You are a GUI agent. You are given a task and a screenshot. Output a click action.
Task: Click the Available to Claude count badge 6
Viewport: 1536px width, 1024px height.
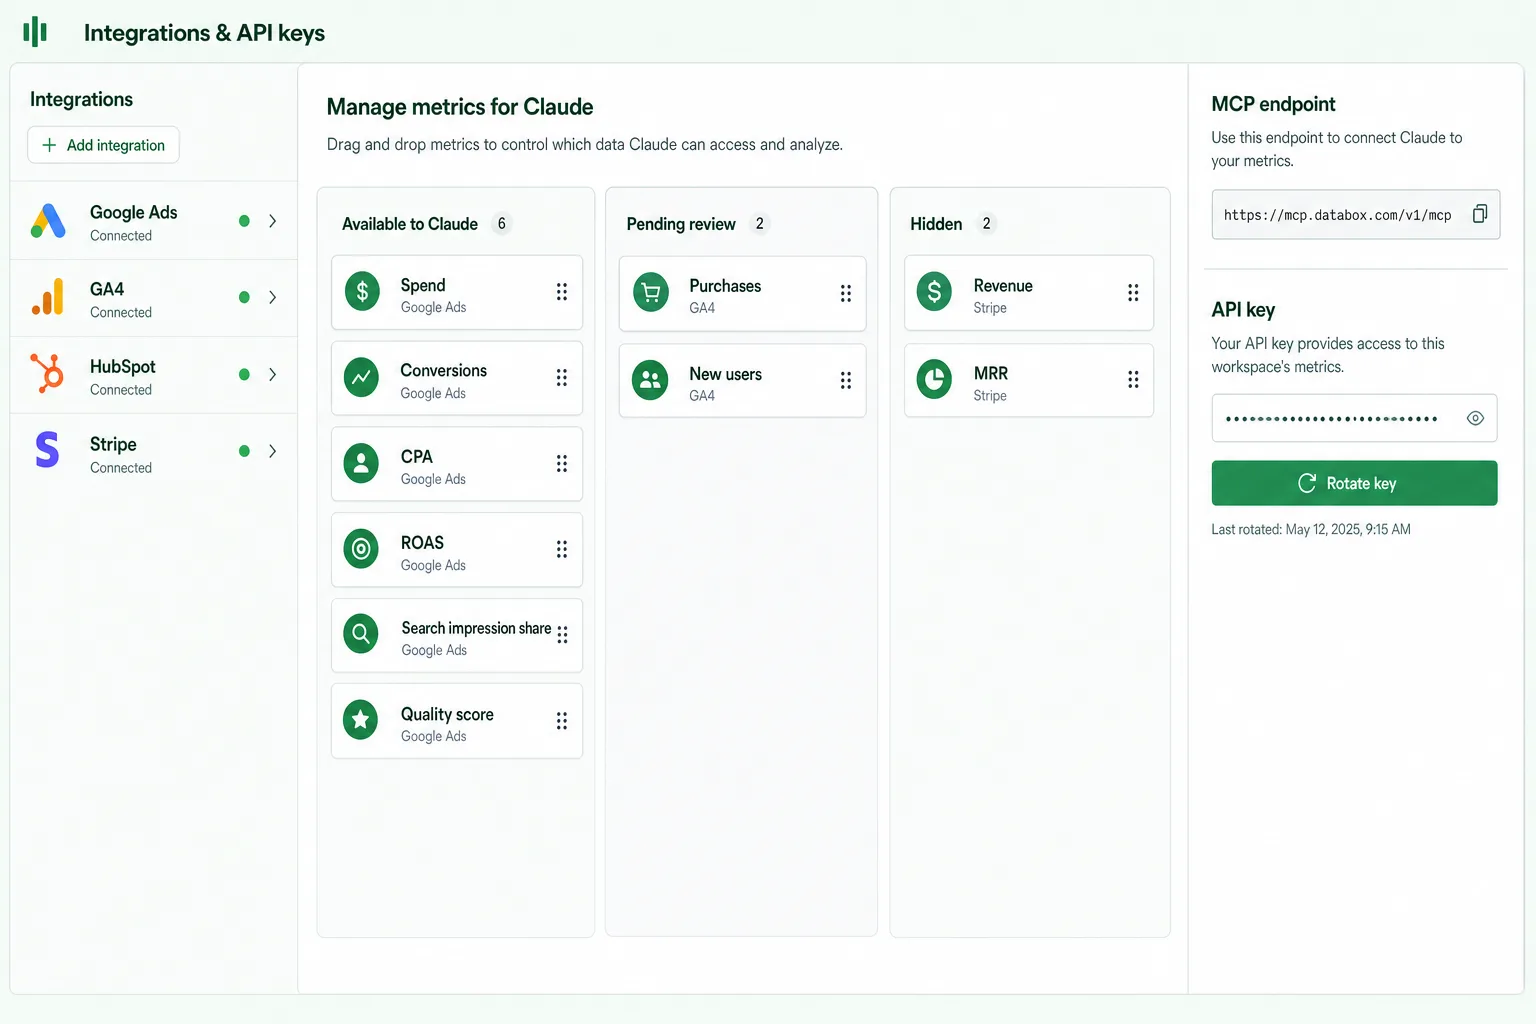click(x=502, y=224)
